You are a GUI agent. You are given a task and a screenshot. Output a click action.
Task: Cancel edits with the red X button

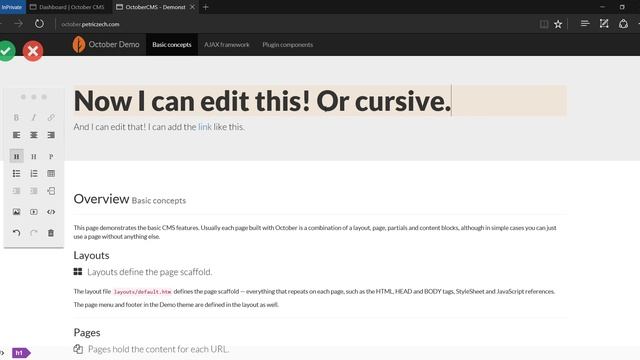pyautogui.click(x=33, y=51)
